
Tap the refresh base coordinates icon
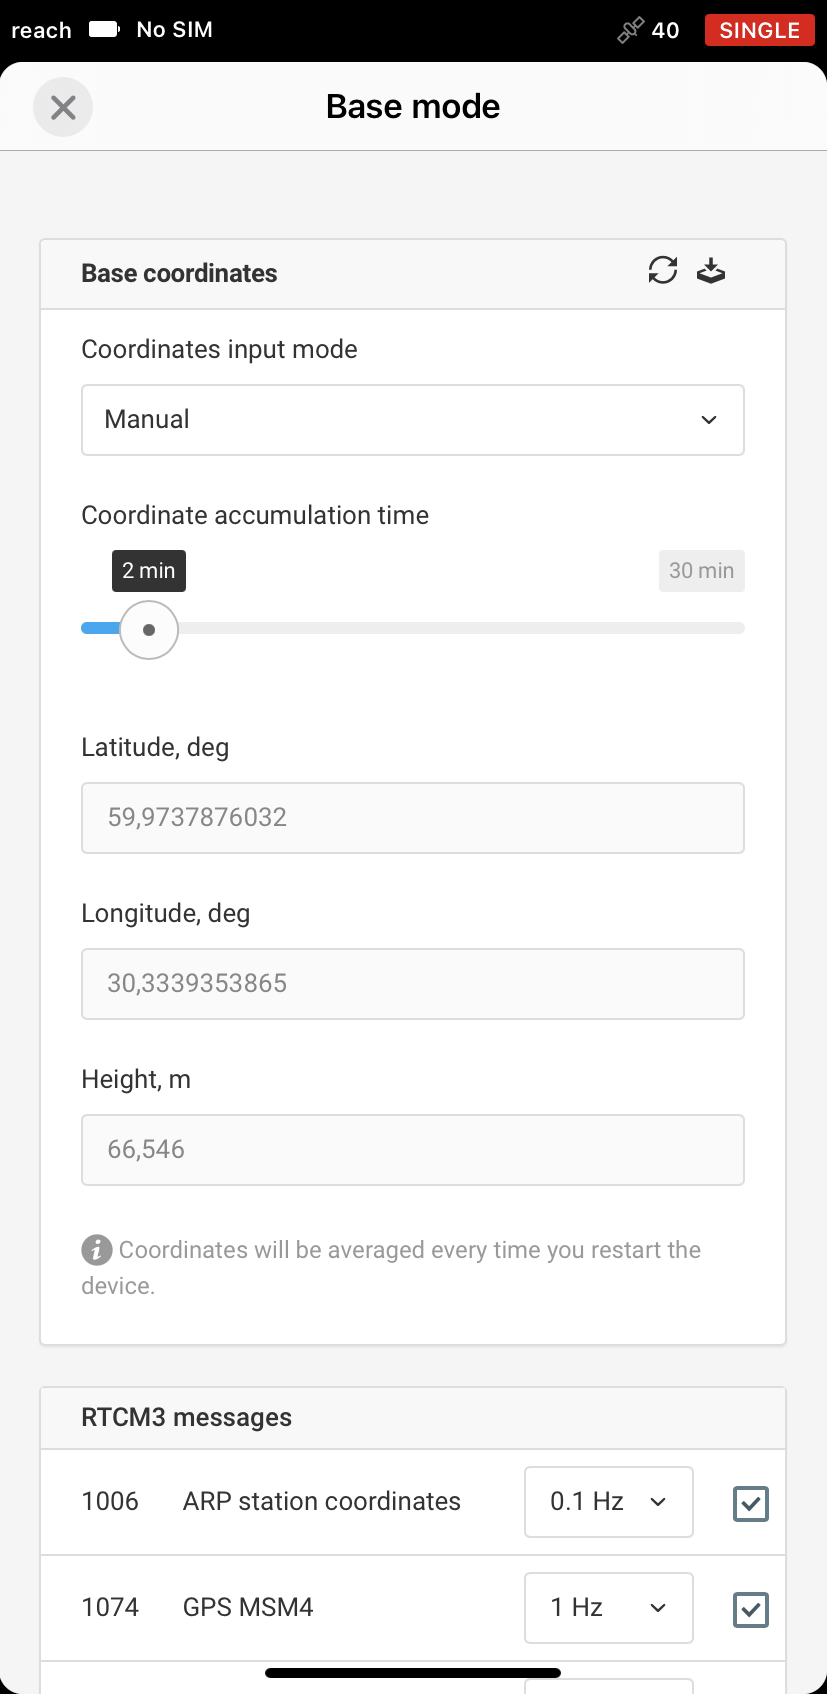coord(663,270)
